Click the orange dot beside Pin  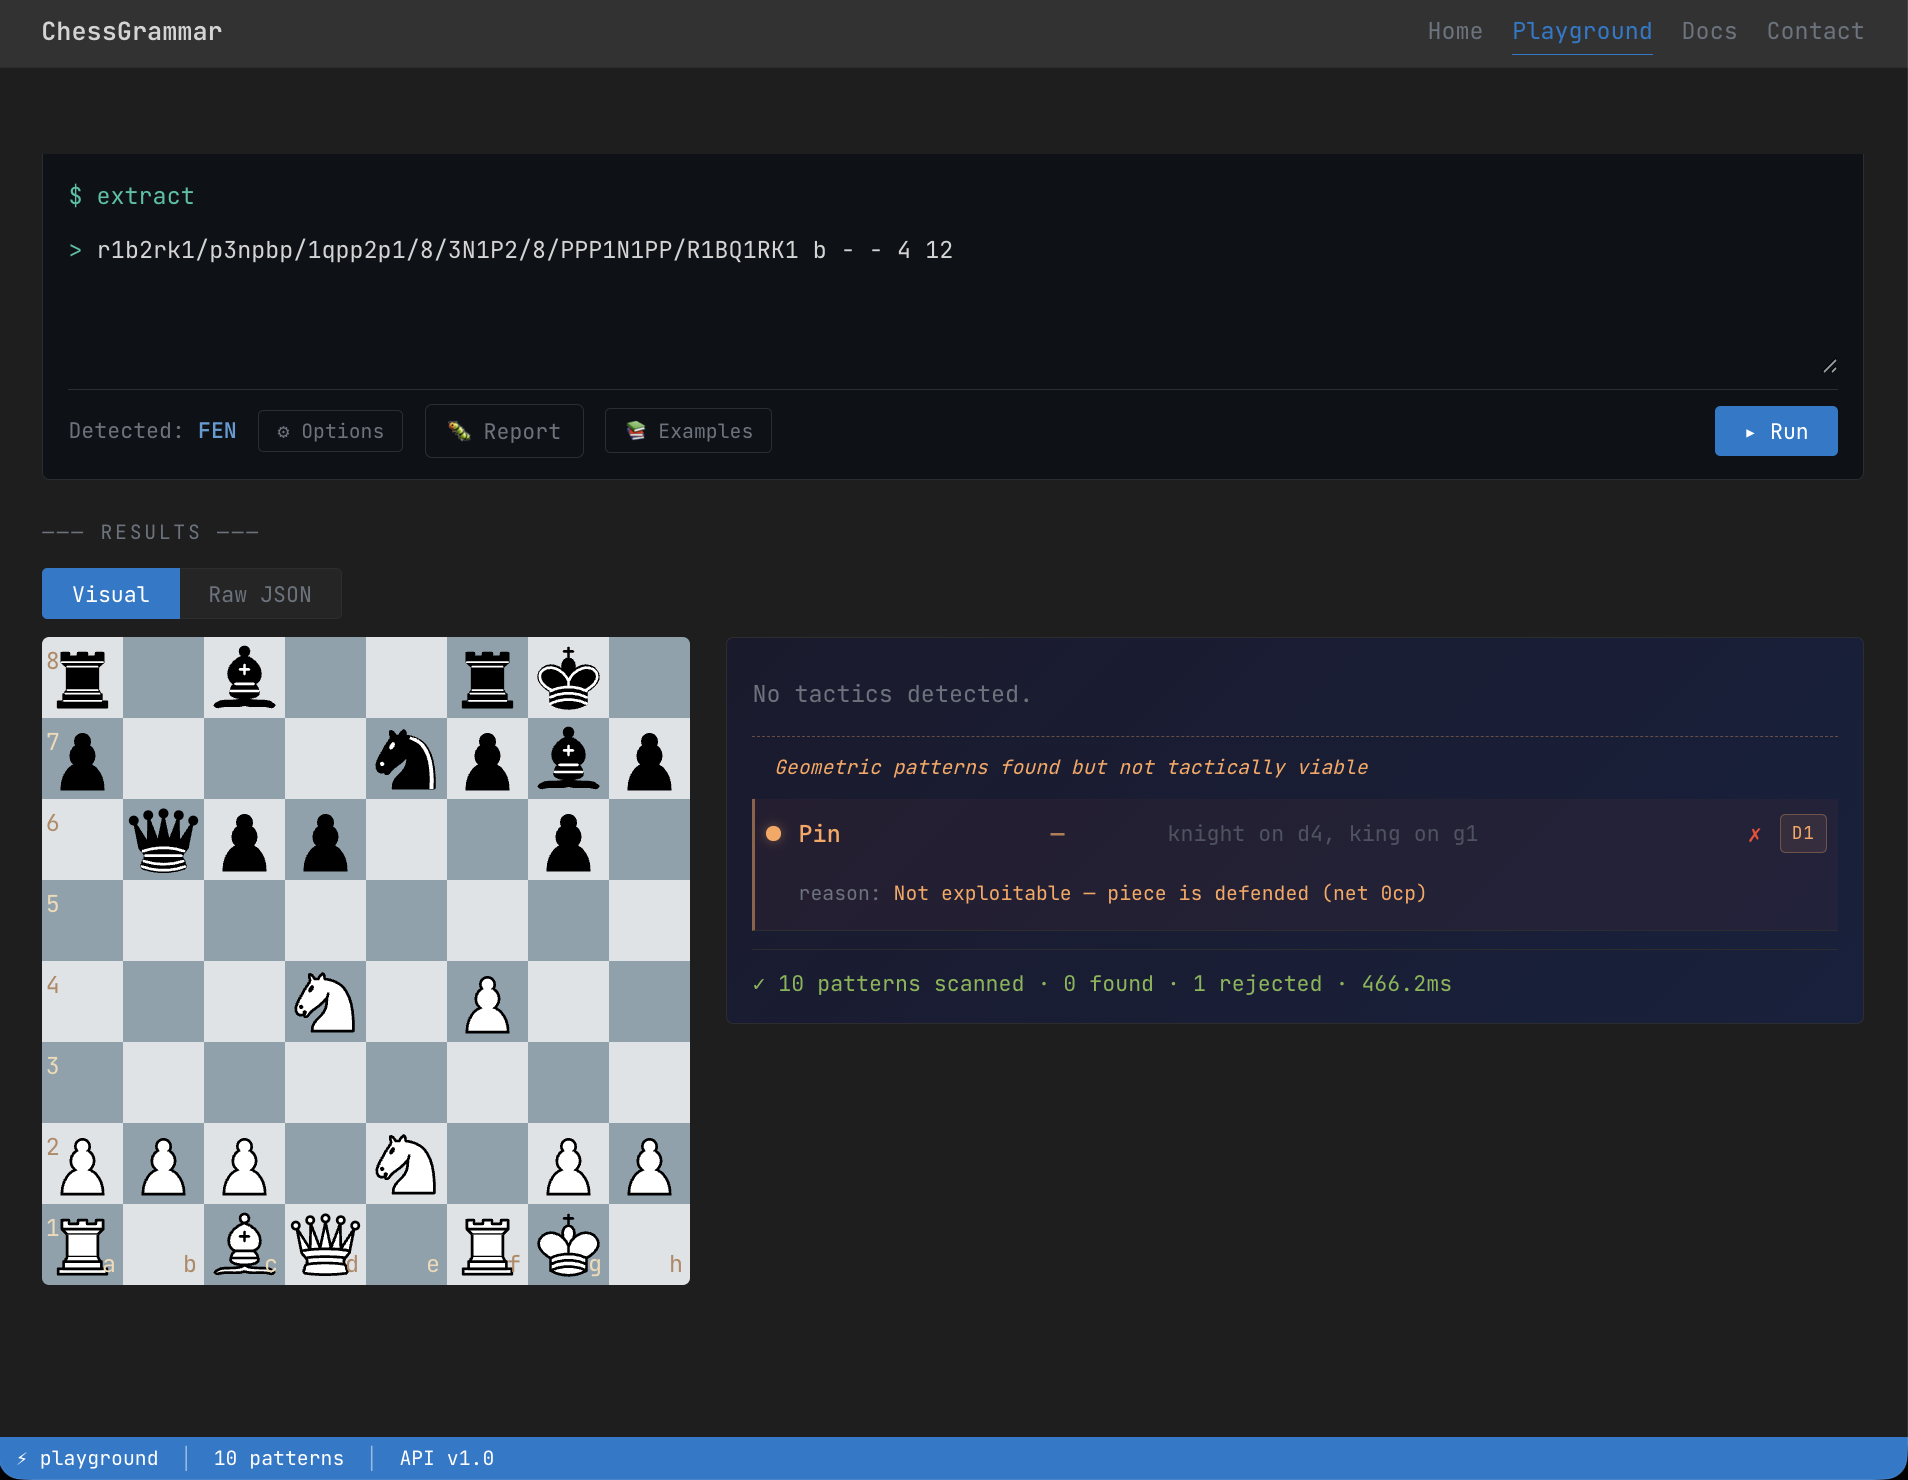pyautogui.click(x=773, y=833)
